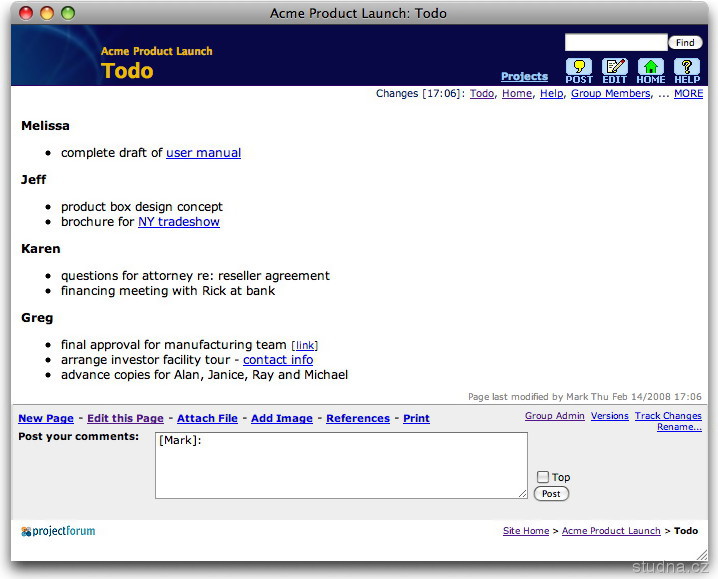This screenshot has width=718, height=579.
Task: Click inside the comments text area
Action: click(x=341, y=465)
